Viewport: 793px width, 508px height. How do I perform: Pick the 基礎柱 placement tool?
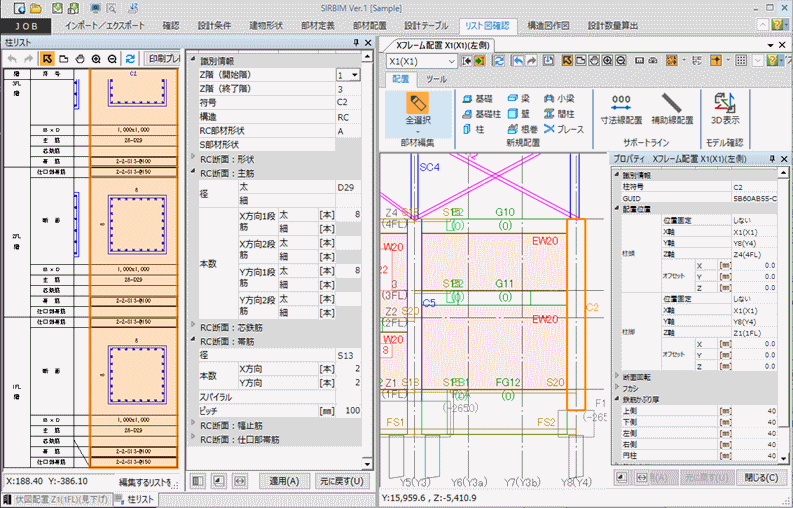pos(481,114)
